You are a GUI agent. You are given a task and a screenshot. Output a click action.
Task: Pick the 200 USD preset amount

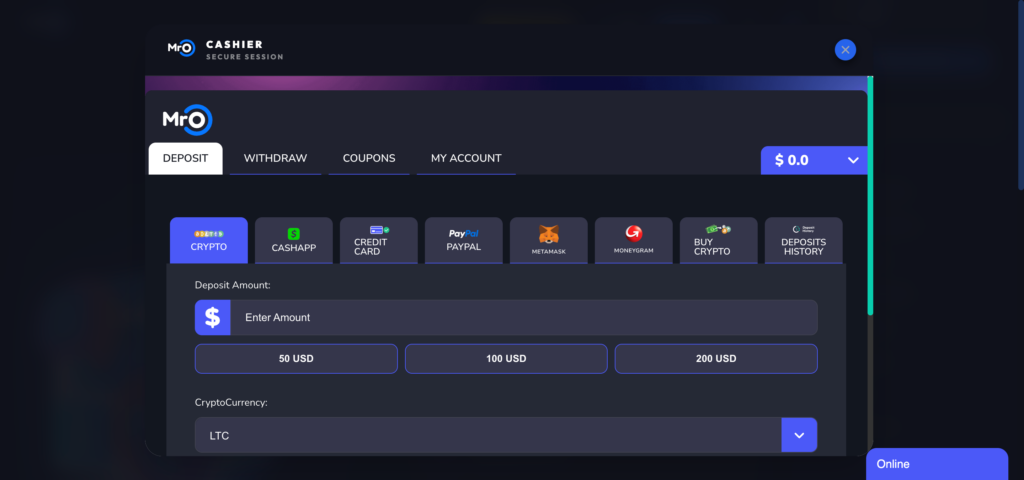tap(716, 359)
